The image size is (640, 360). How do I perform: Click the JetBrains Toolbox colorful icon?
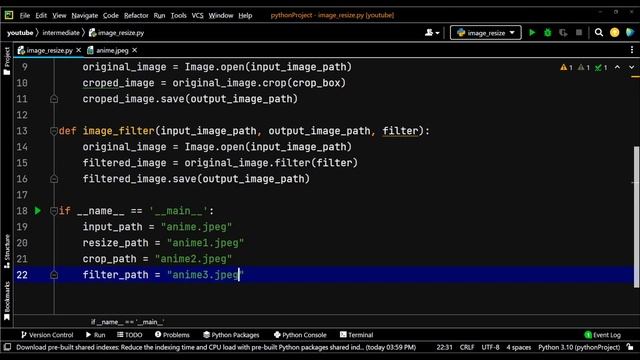tap(630, 33)
